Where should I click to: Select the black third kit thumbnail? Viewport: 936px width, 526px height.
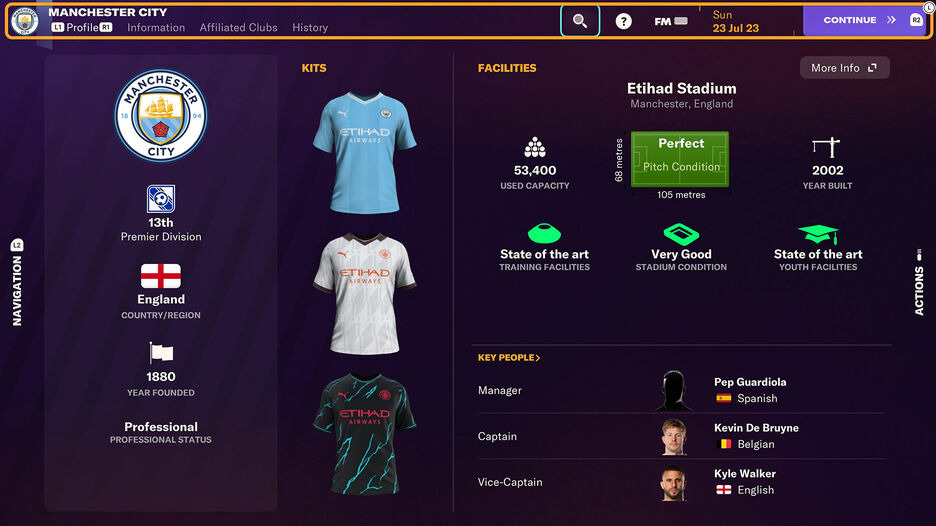click(x=364, y=435)
